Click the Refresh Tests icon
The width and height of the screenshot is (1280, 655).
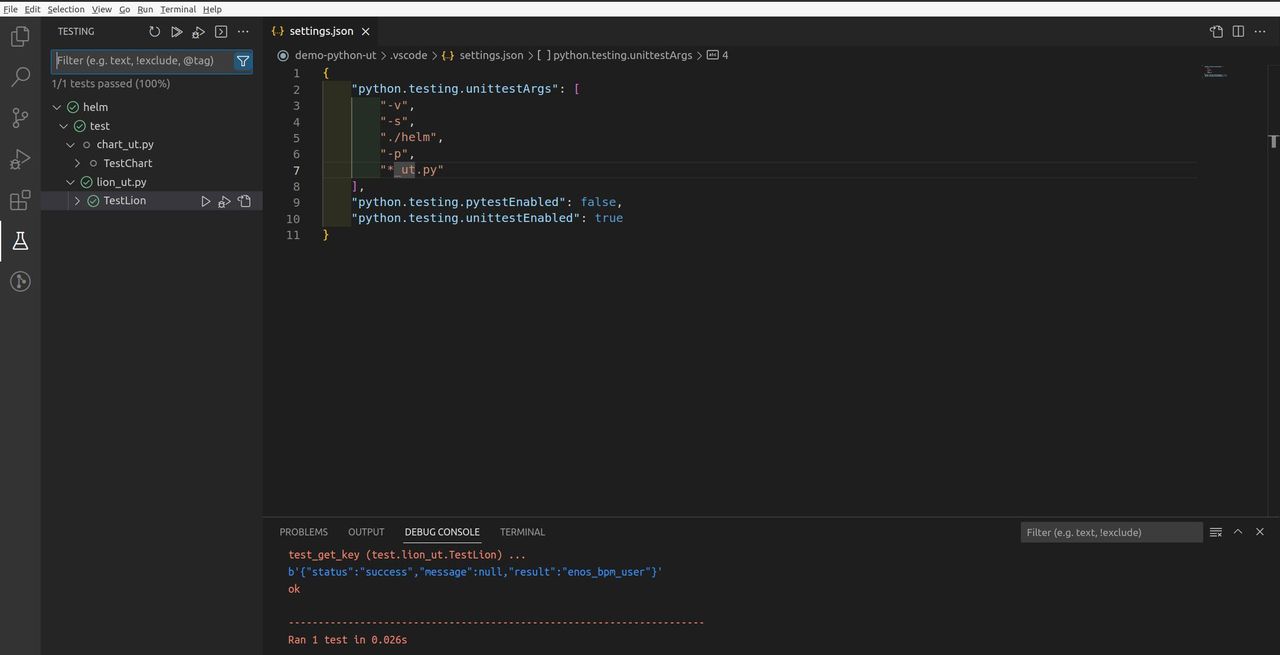pos(154,32)
